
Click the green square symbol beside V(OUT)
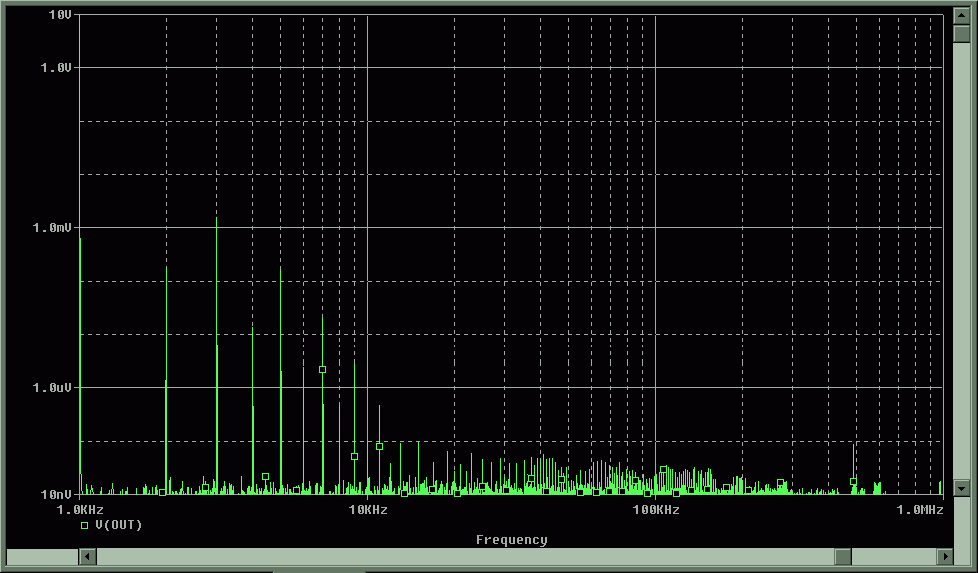pyautogui.click(x=84, y=525)
